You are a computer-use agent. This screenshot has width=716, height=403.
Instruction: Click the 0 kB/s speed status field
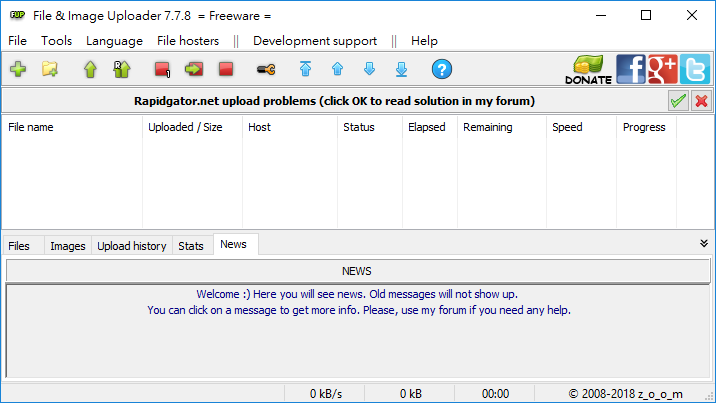325,393
